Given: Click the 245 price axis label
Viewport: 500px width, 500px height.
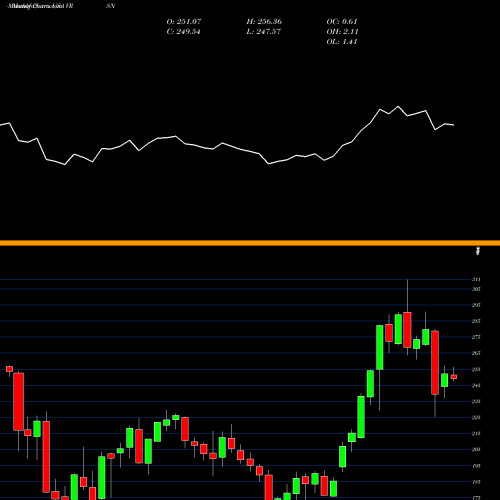Looking at the screenshot, I should pos(476,385).
